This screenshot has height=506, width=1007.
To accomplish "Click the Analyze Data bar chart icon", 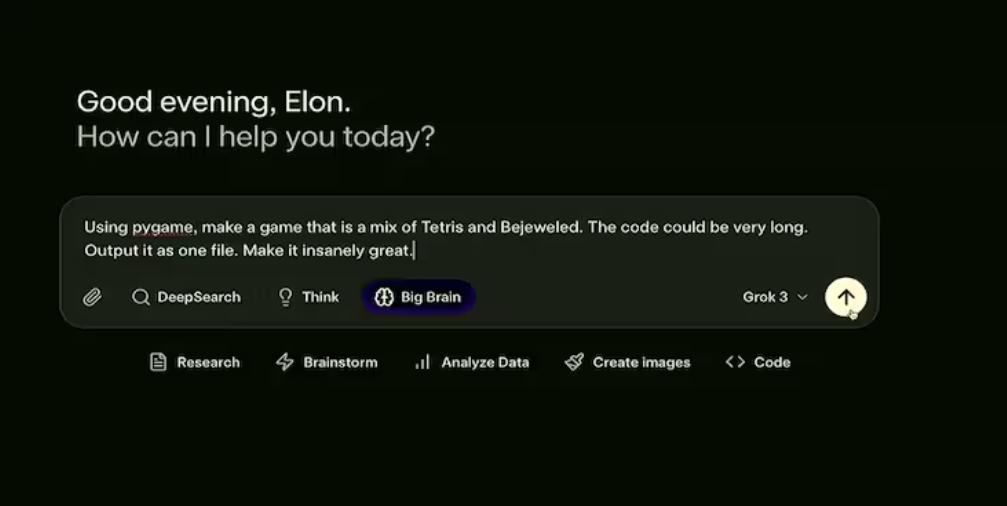I will [422, 362].
